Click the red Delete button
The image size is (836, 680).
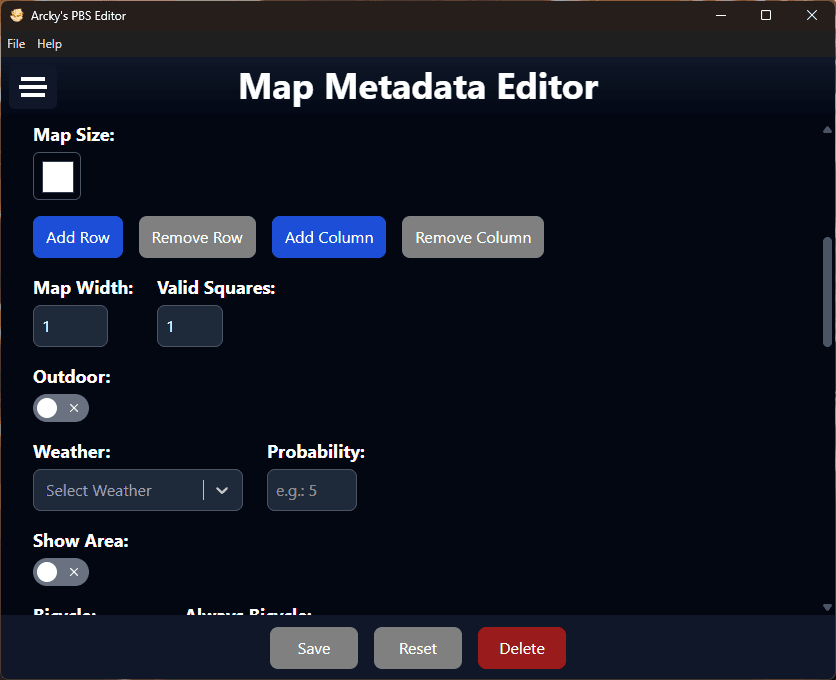pyautogui.click(x=521, y=648)
